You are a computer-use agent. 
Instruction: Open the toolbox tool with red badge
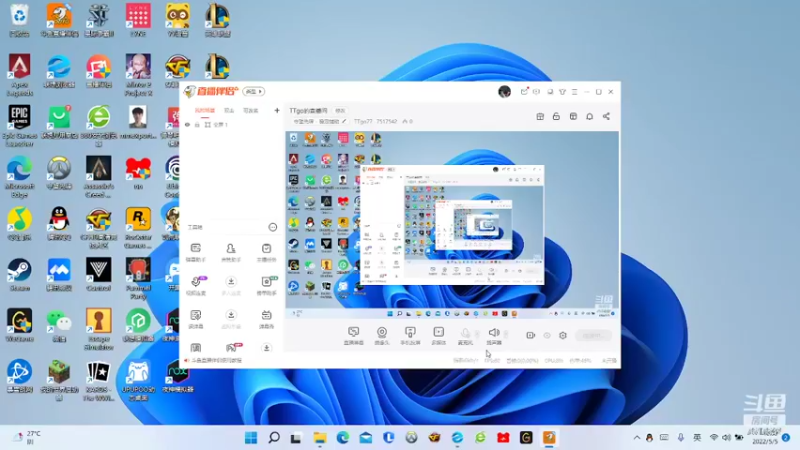(x=234, y=348)
